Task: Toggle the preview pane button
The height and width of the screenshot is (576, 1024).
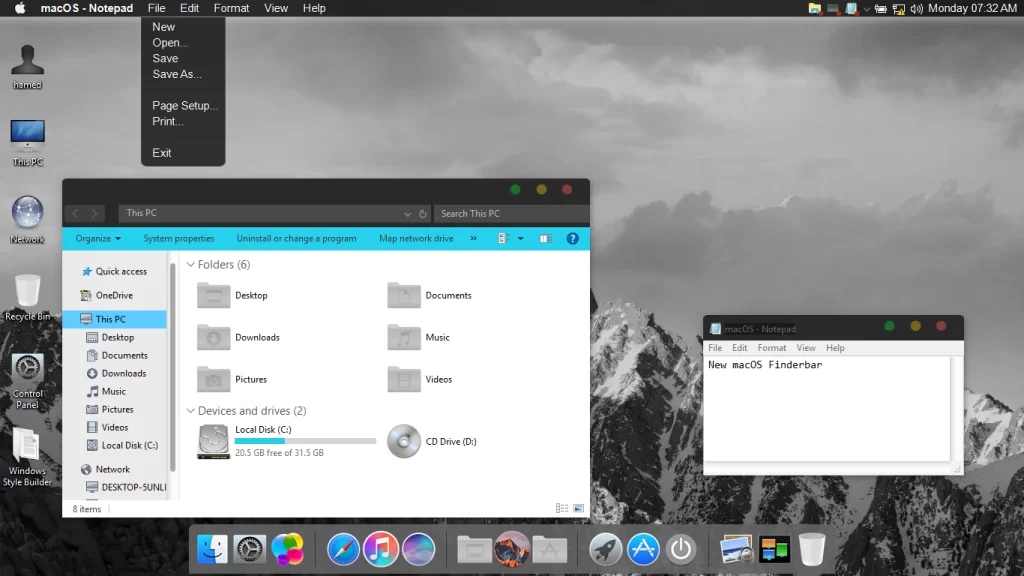Action: tap(545, 239)
